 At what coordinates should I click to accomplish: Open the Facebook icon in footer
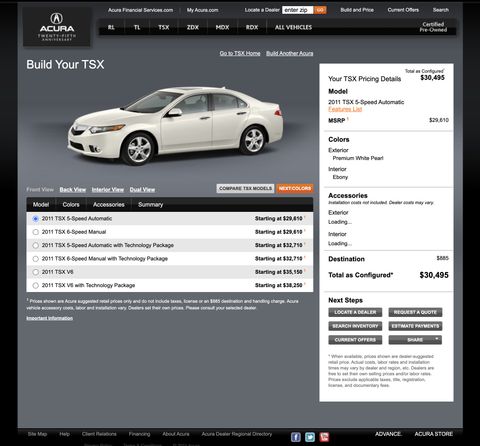[x=296, y=437]
